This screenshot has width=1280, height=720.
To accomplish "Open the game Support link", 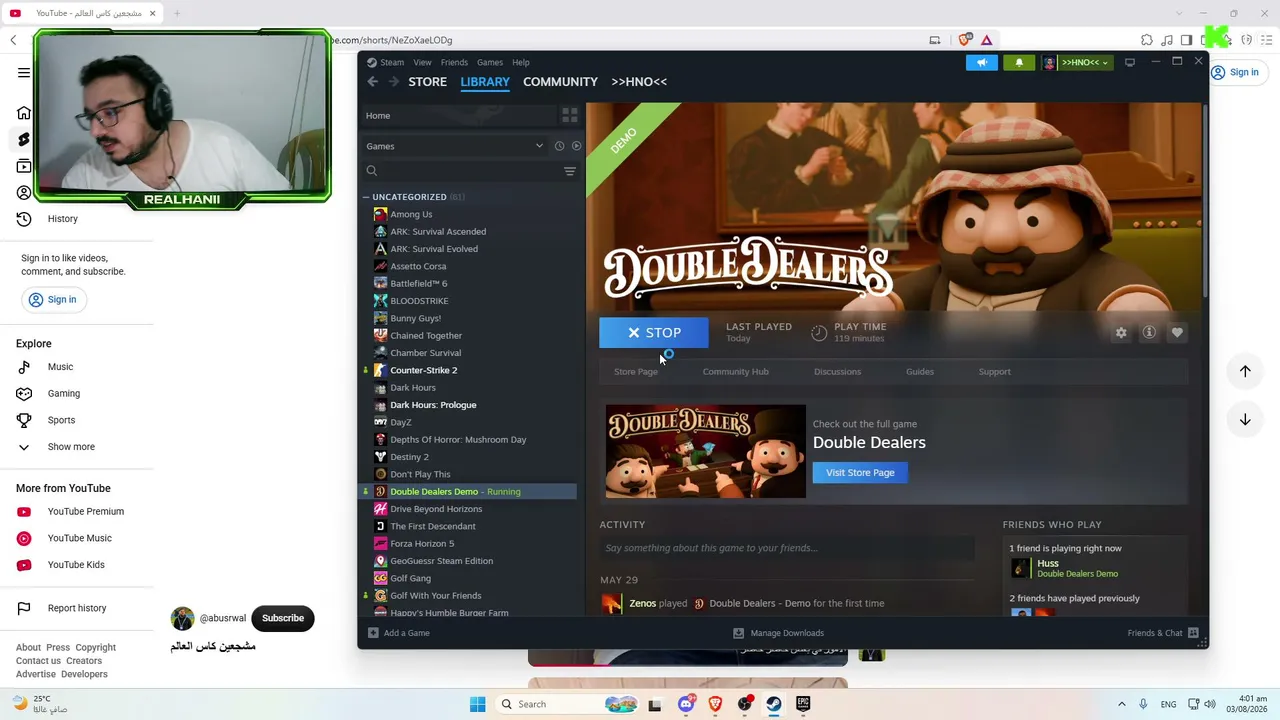I will 994,372.
